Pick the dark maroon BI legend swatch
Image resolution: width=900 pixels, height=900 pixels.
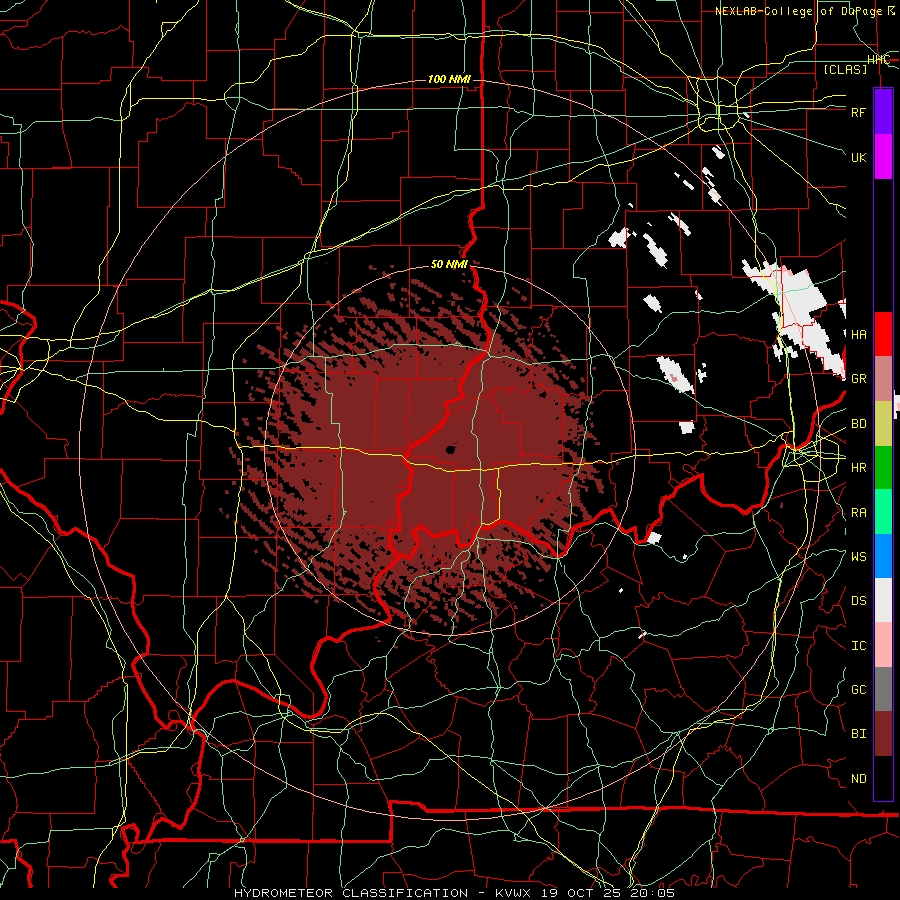pyautogui.click(x=883, y=734)
